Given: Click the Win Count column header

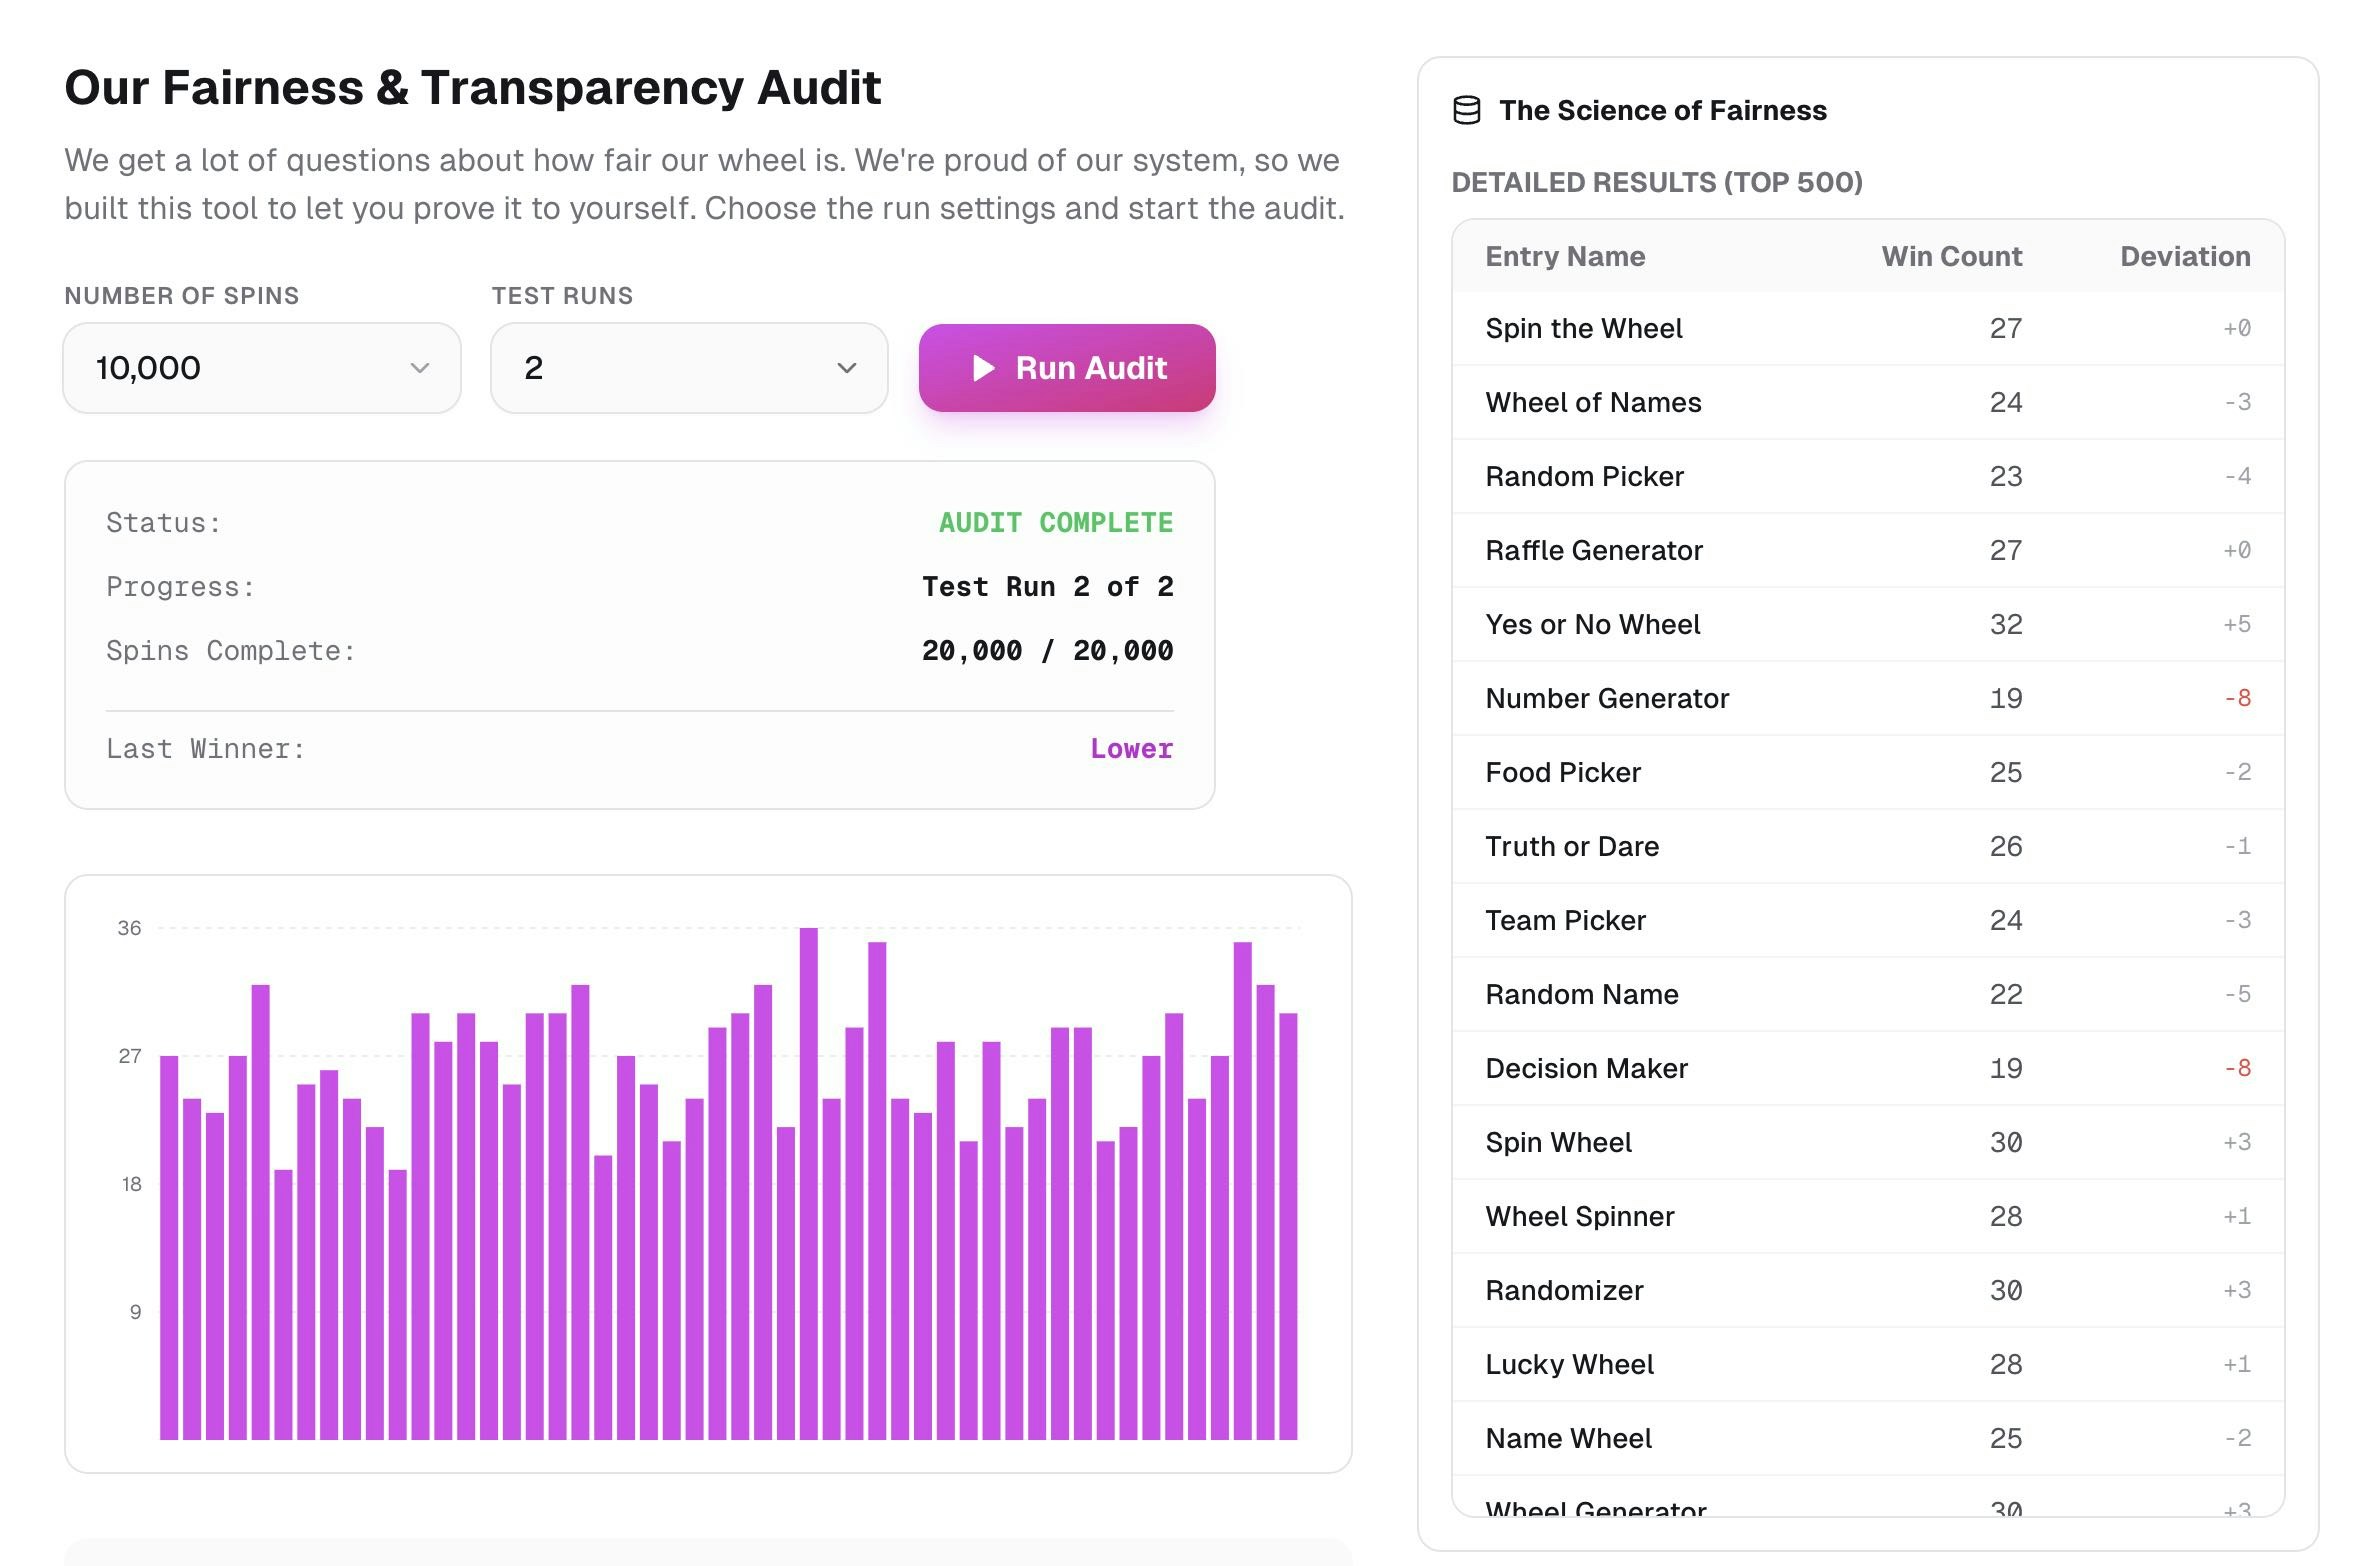Looking at the screenshot, I should (x=1951, y=256).
